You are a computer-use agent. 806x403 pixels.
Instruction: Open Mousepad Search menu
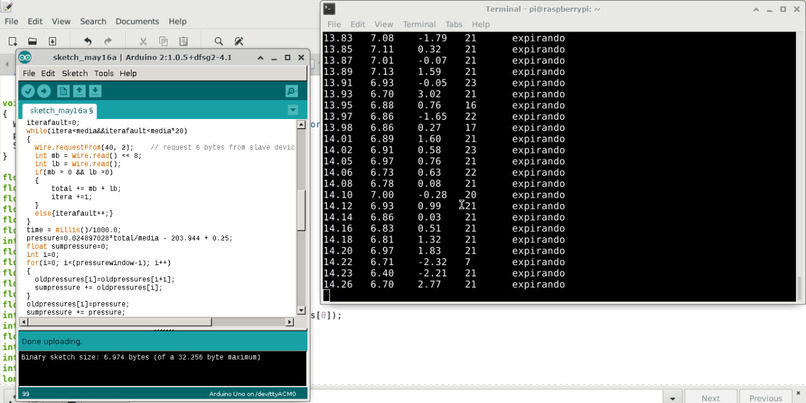pyautogui.click(x=93, y=22)
